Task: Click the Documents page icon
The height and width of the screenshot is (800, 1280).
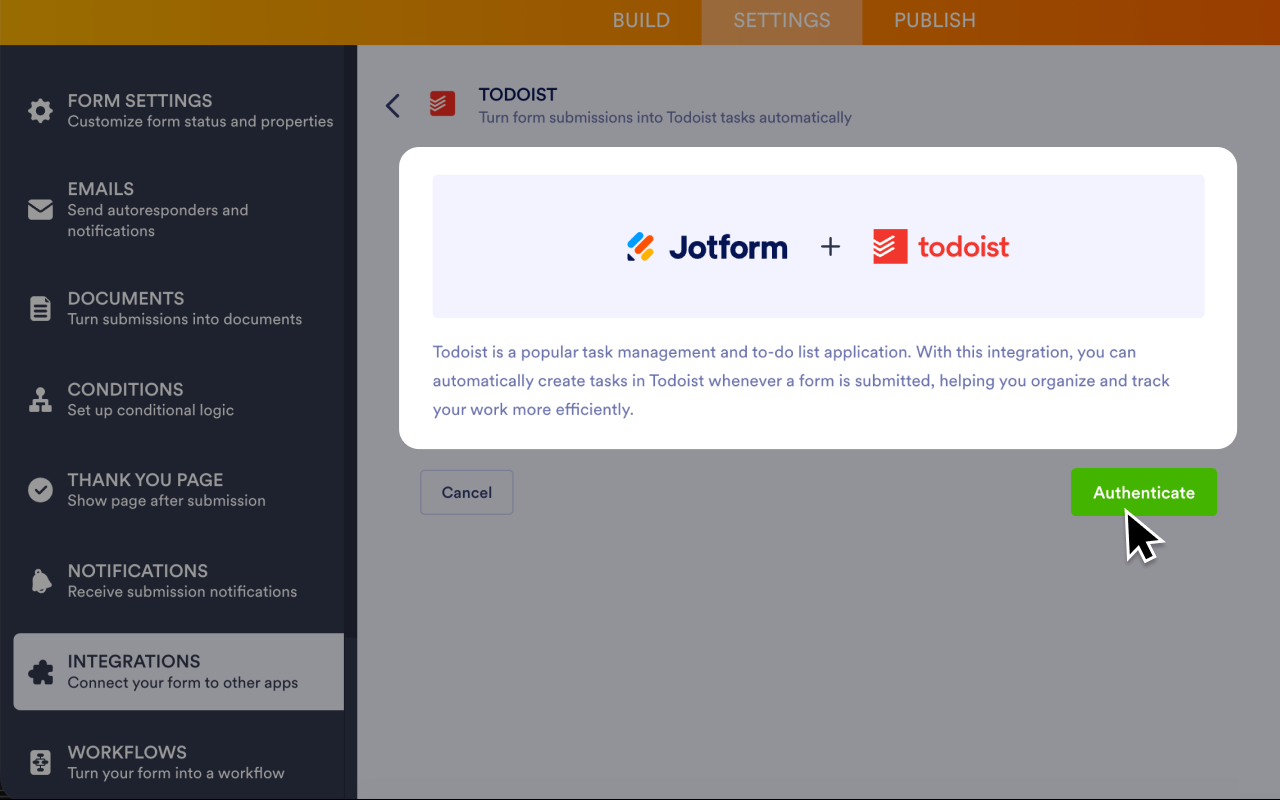Action: click(39, 309)
